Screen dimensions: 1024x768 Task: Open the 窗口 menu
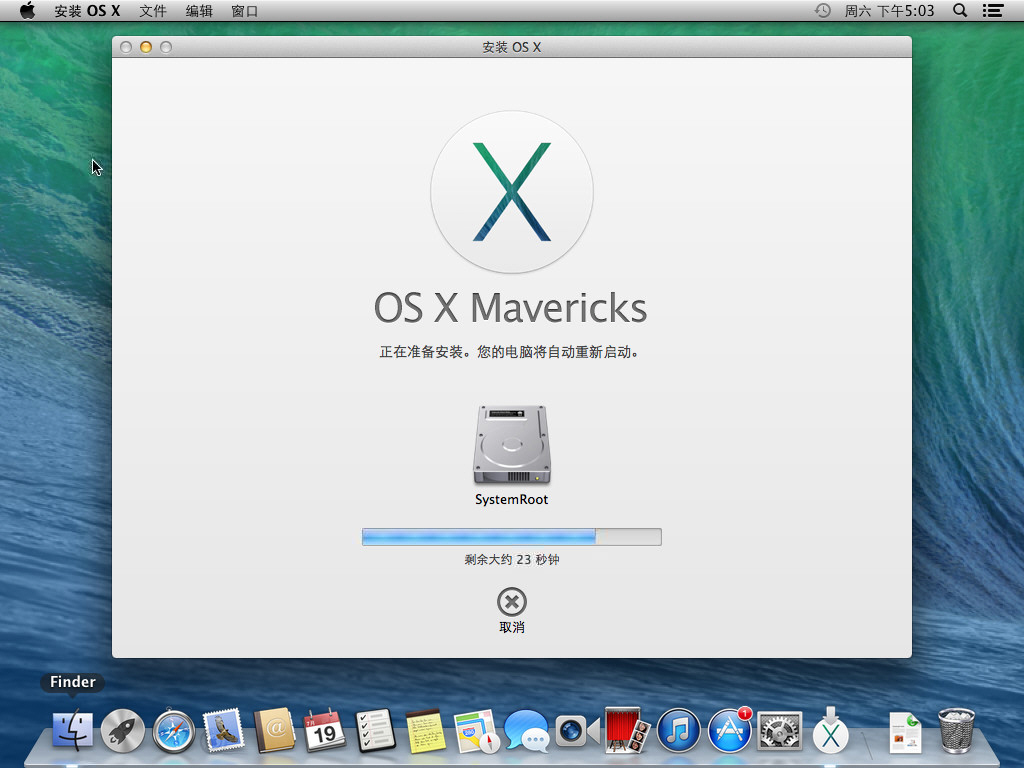click(245, 10)
